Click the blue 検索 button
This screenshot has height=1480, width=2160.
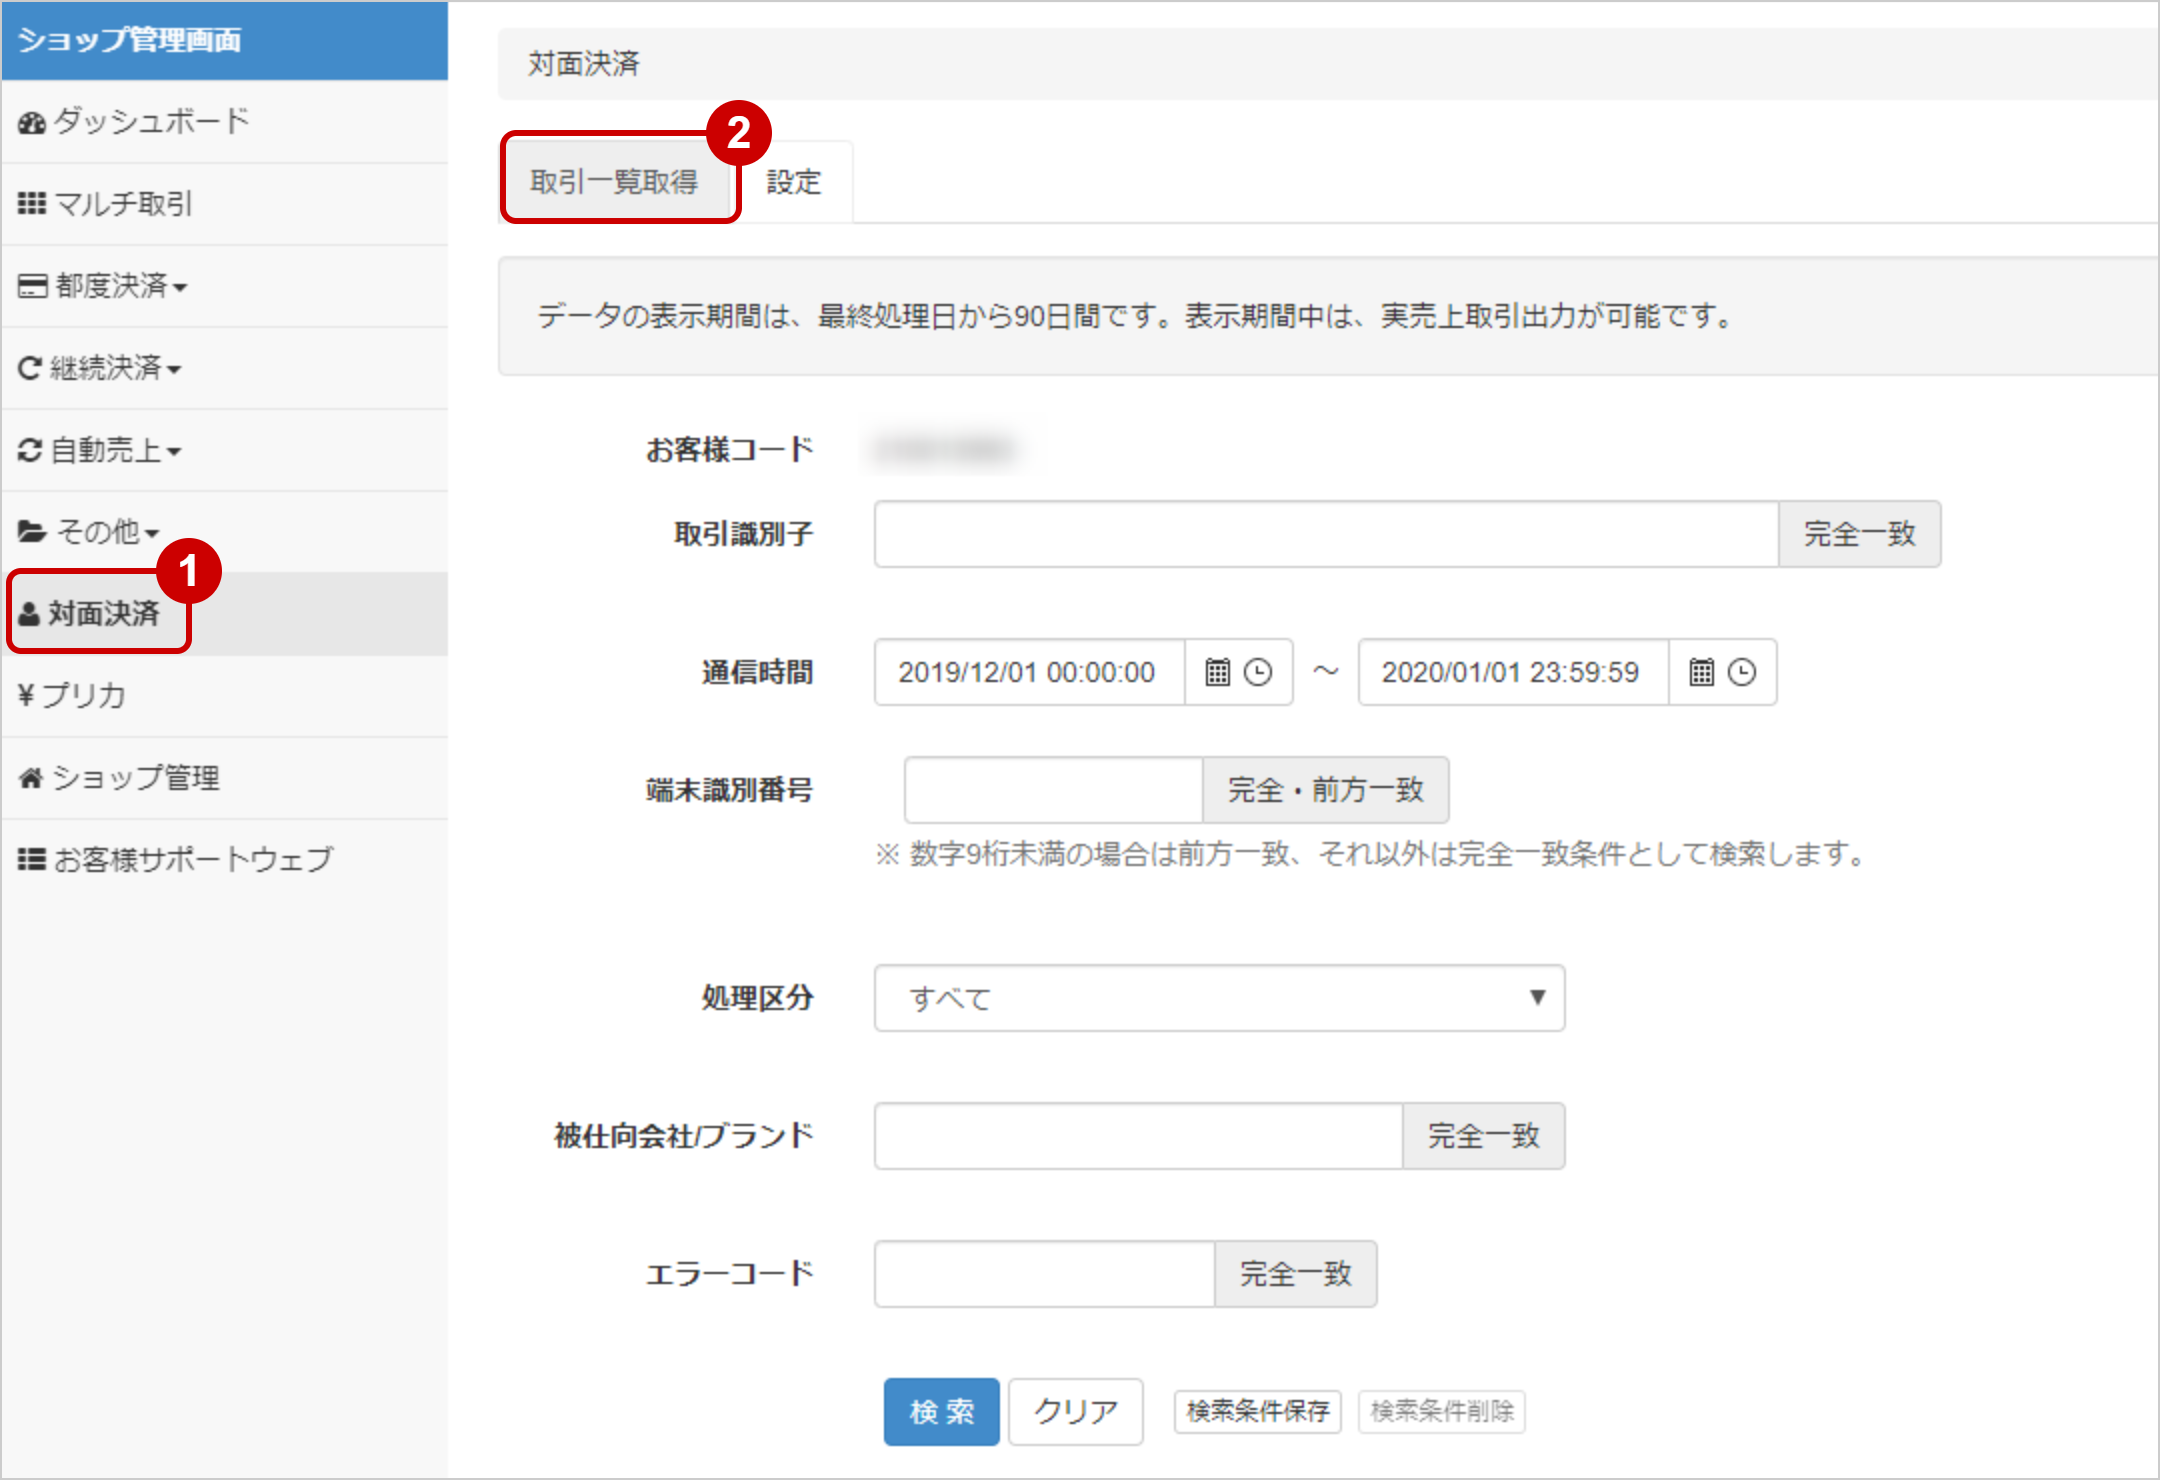[941, 1412]
